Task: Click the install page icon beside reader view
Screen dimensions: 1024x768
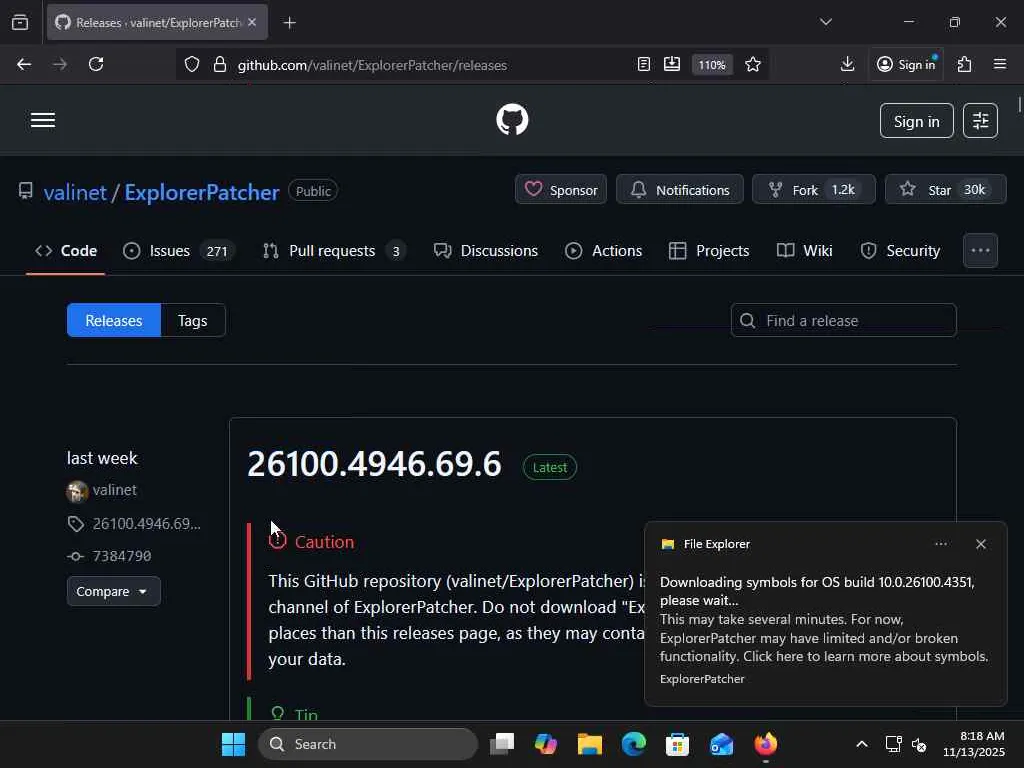Action: [x=672, y=65]
